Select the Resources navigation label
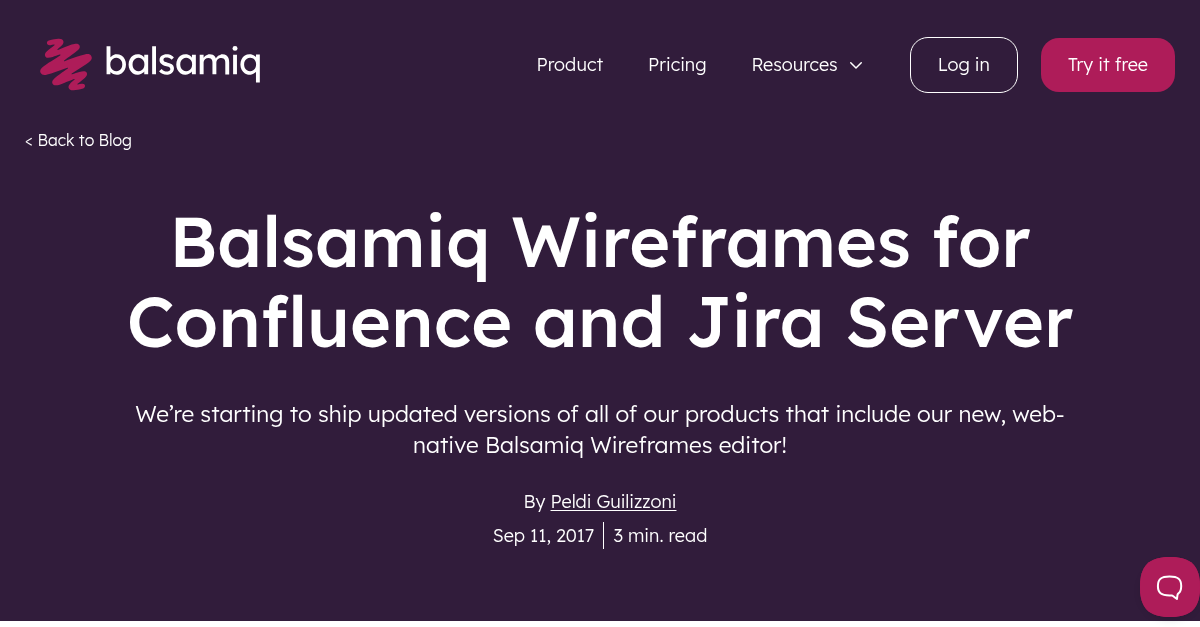Viewport: 1200px width, 627px height. (x=794, y=65)
